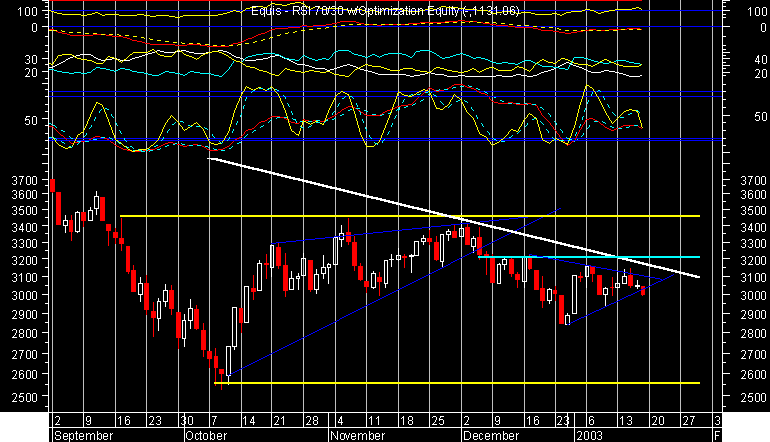Viewport: 770px width, 442px height.
Task: Click the '3700' price label on the left axis
Action: (x=25, y=181)
